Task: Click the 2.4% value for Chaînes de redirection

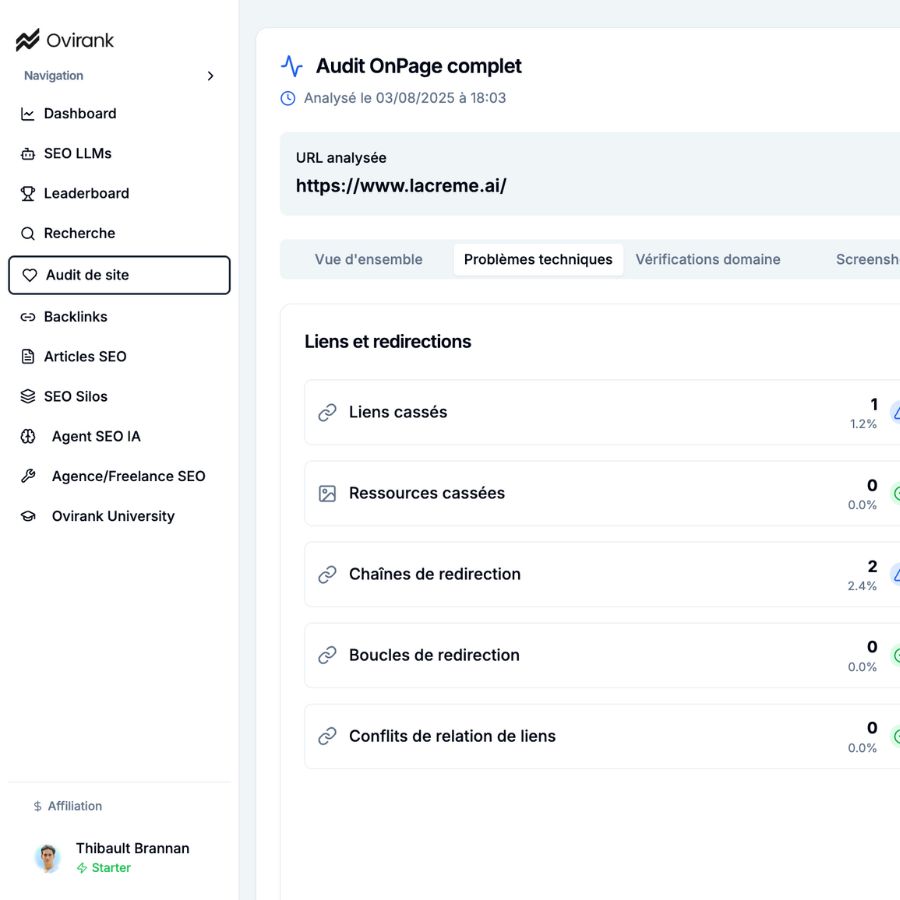Action: [862, 586]
